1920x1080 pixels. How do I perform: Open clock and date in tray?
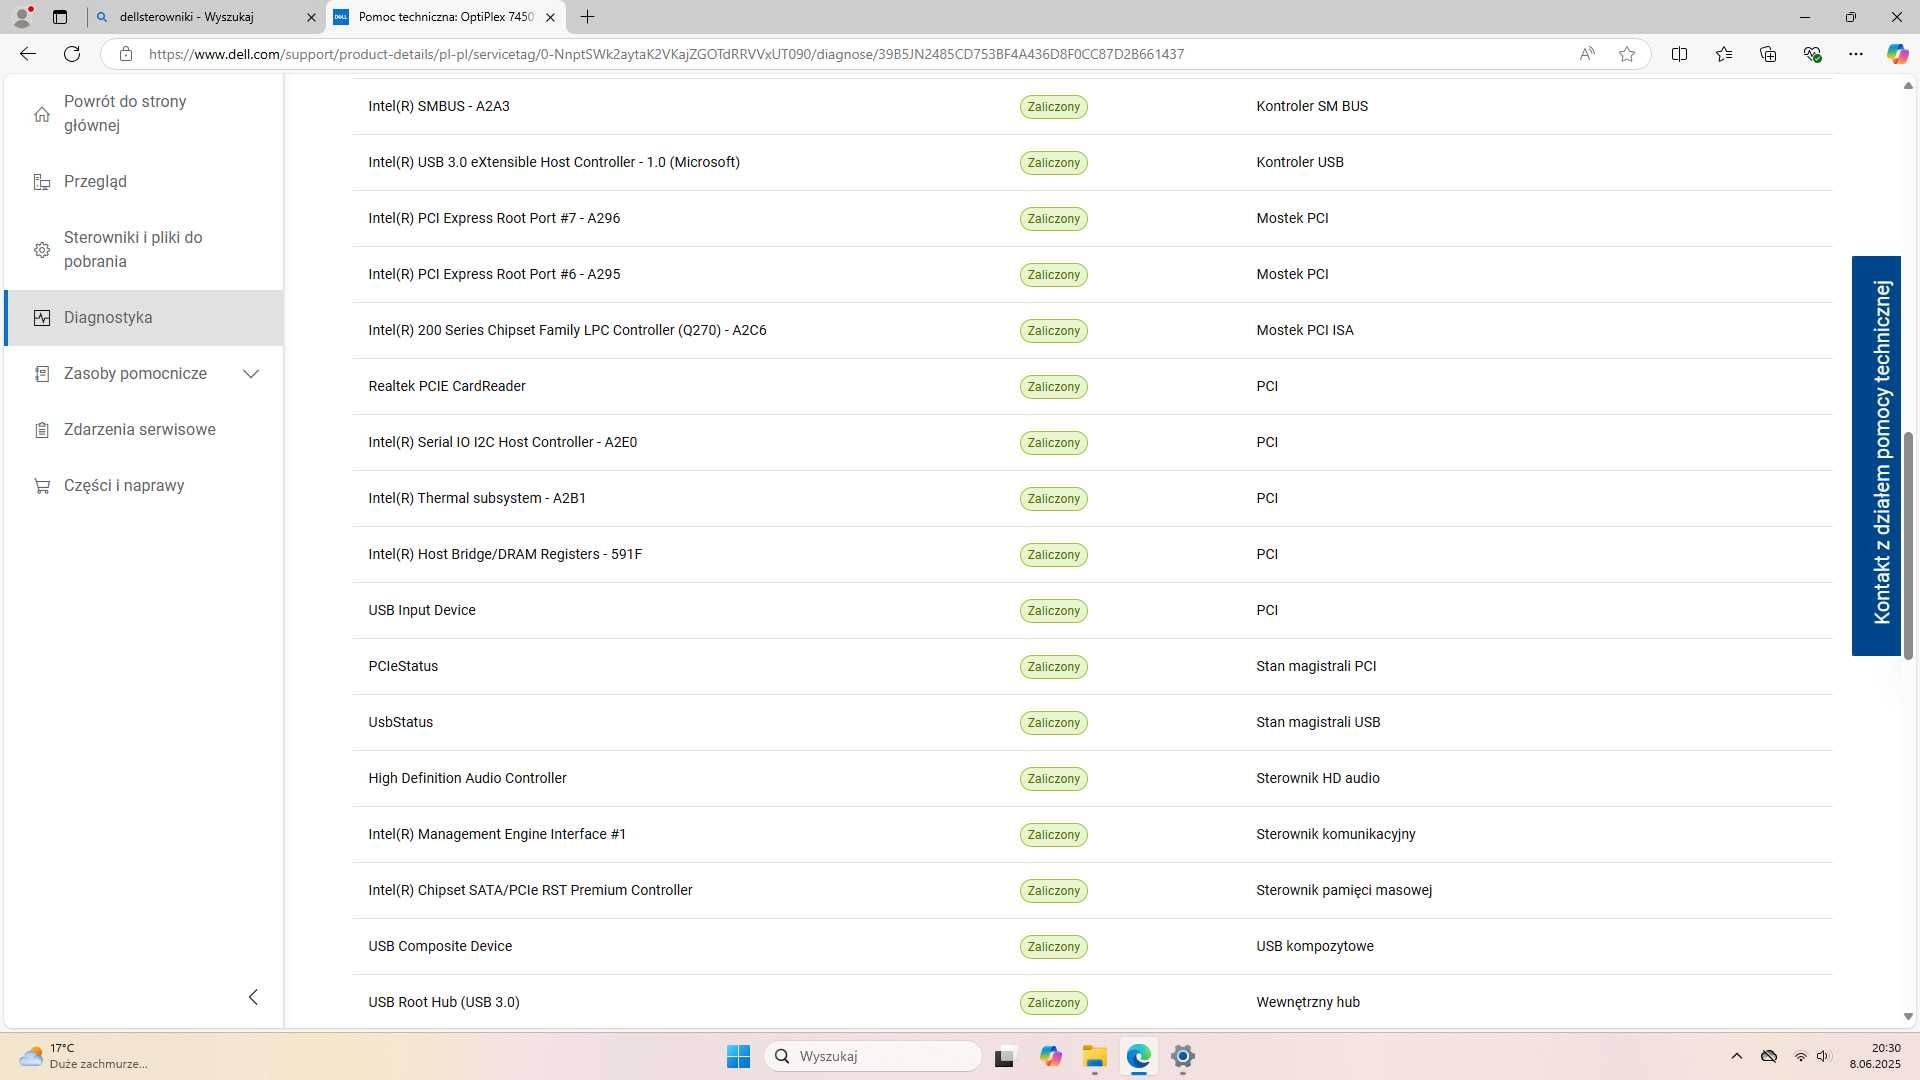[x=1874, y=1056]
